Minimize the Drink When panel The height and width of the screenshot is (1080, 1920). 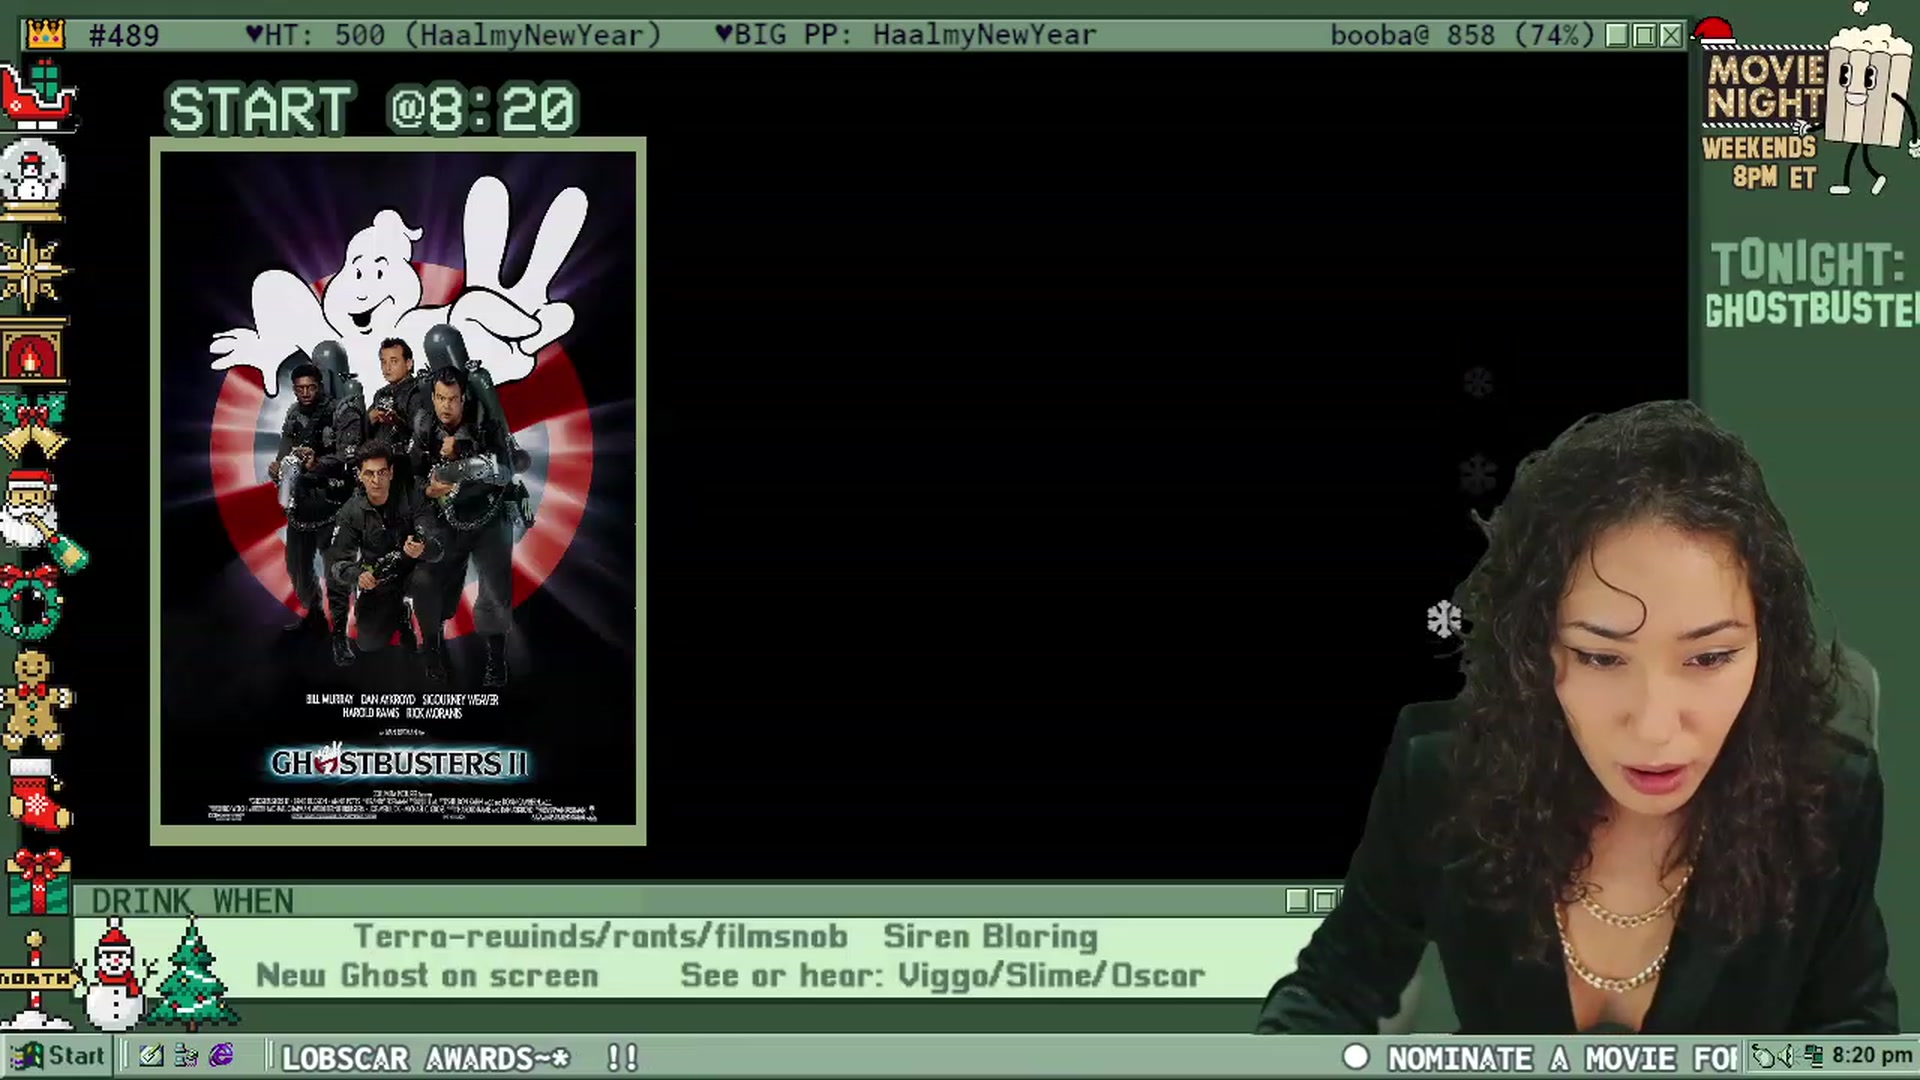coord(1298,901)
